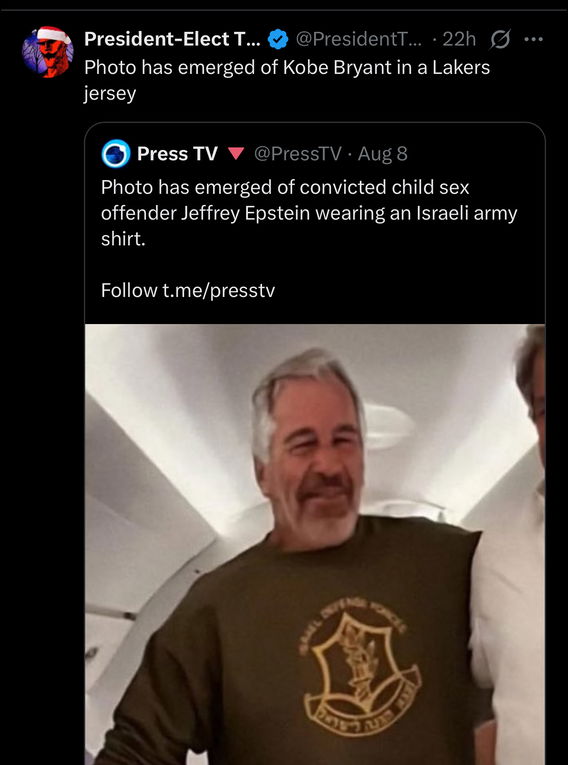Open the Kobe Bryant Lakers jersey post text

pyautogui.click(x=287, y=80)
